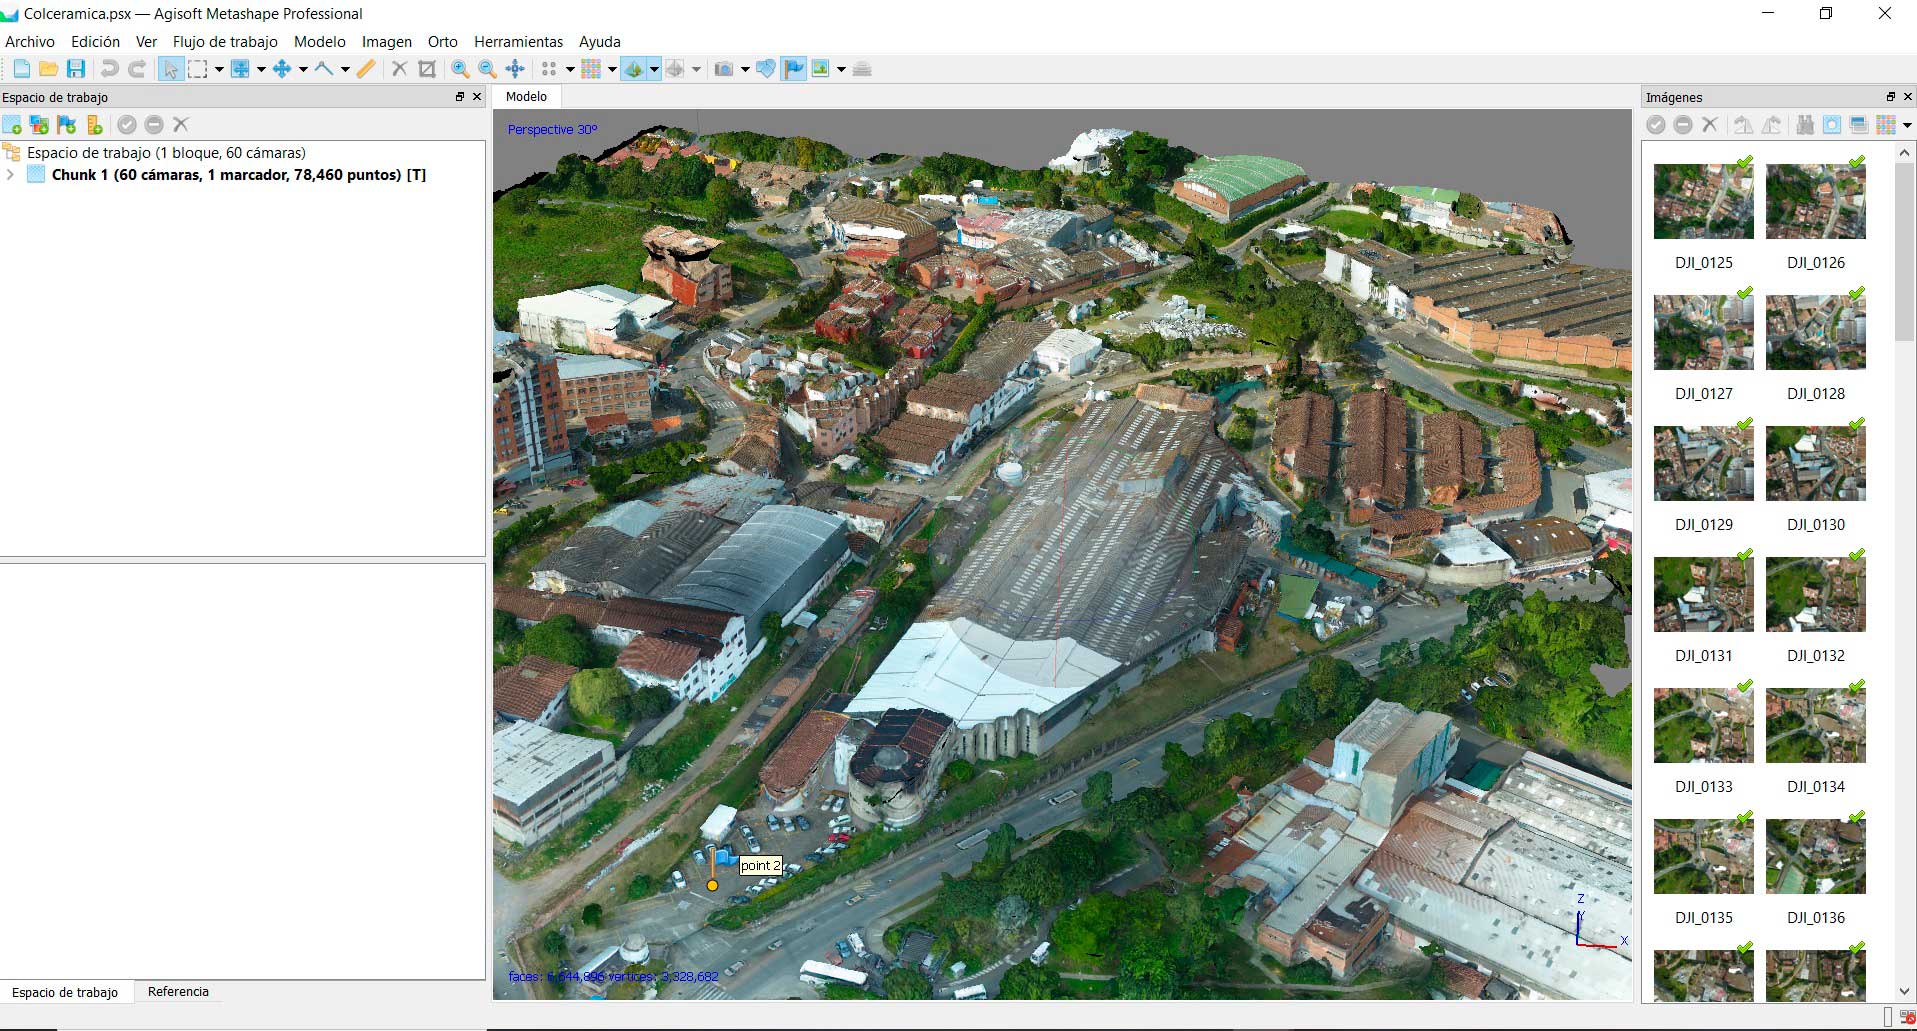The image size is (1917, 1031).
Task: Select the ruler measurement tool
Action: 366,69
